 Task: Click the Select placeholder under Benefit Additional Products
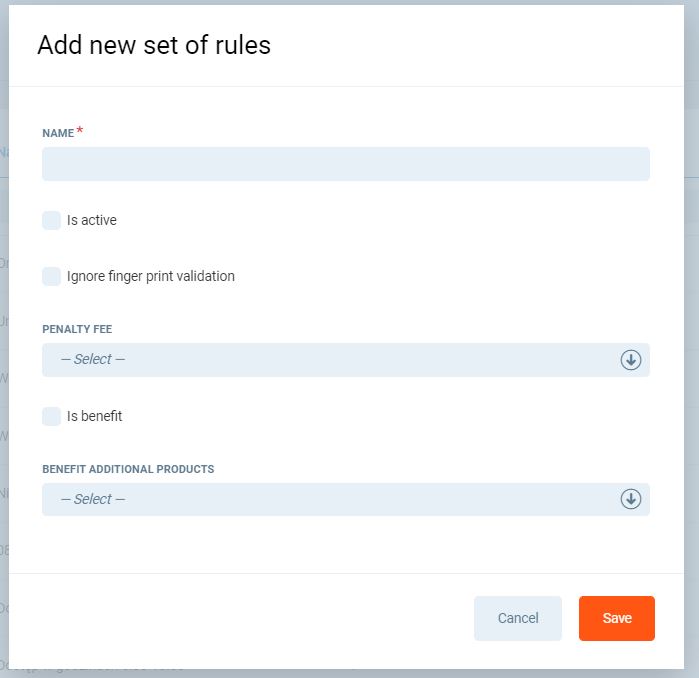(x=93, y=499)
